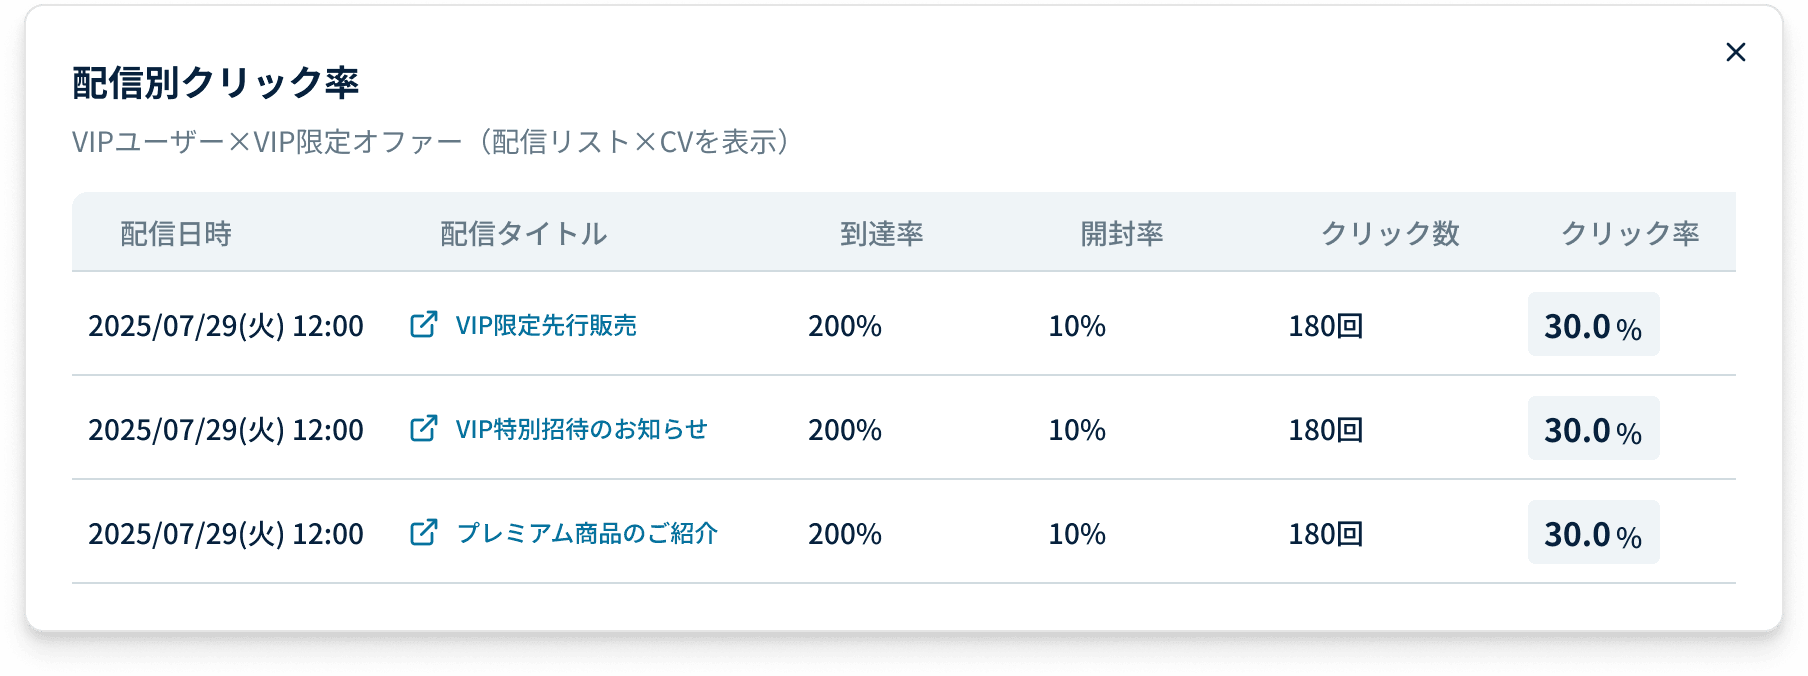Select the 配信日時 column header
The height and width of the screenshot is (676, 1808).
coord(175,233)
